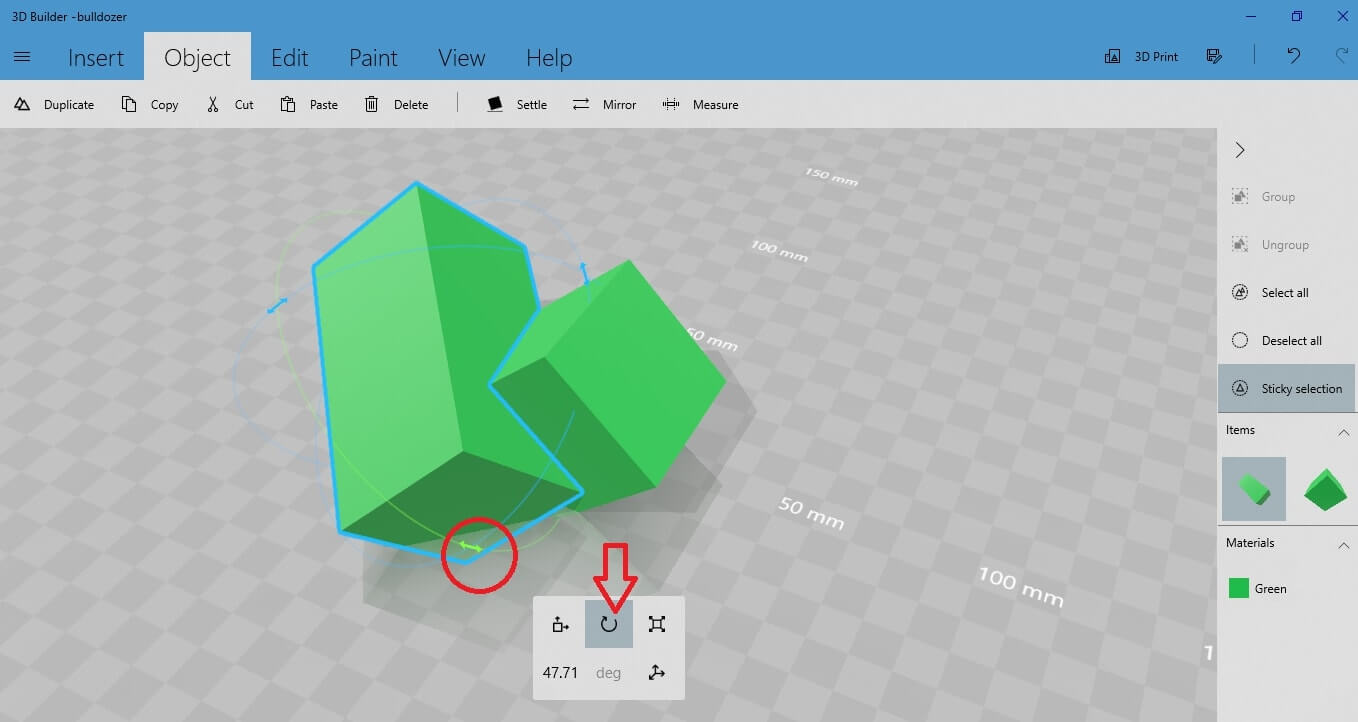Select the Scale tool icon
The image size is (1358, 722).
pos(657,624)
